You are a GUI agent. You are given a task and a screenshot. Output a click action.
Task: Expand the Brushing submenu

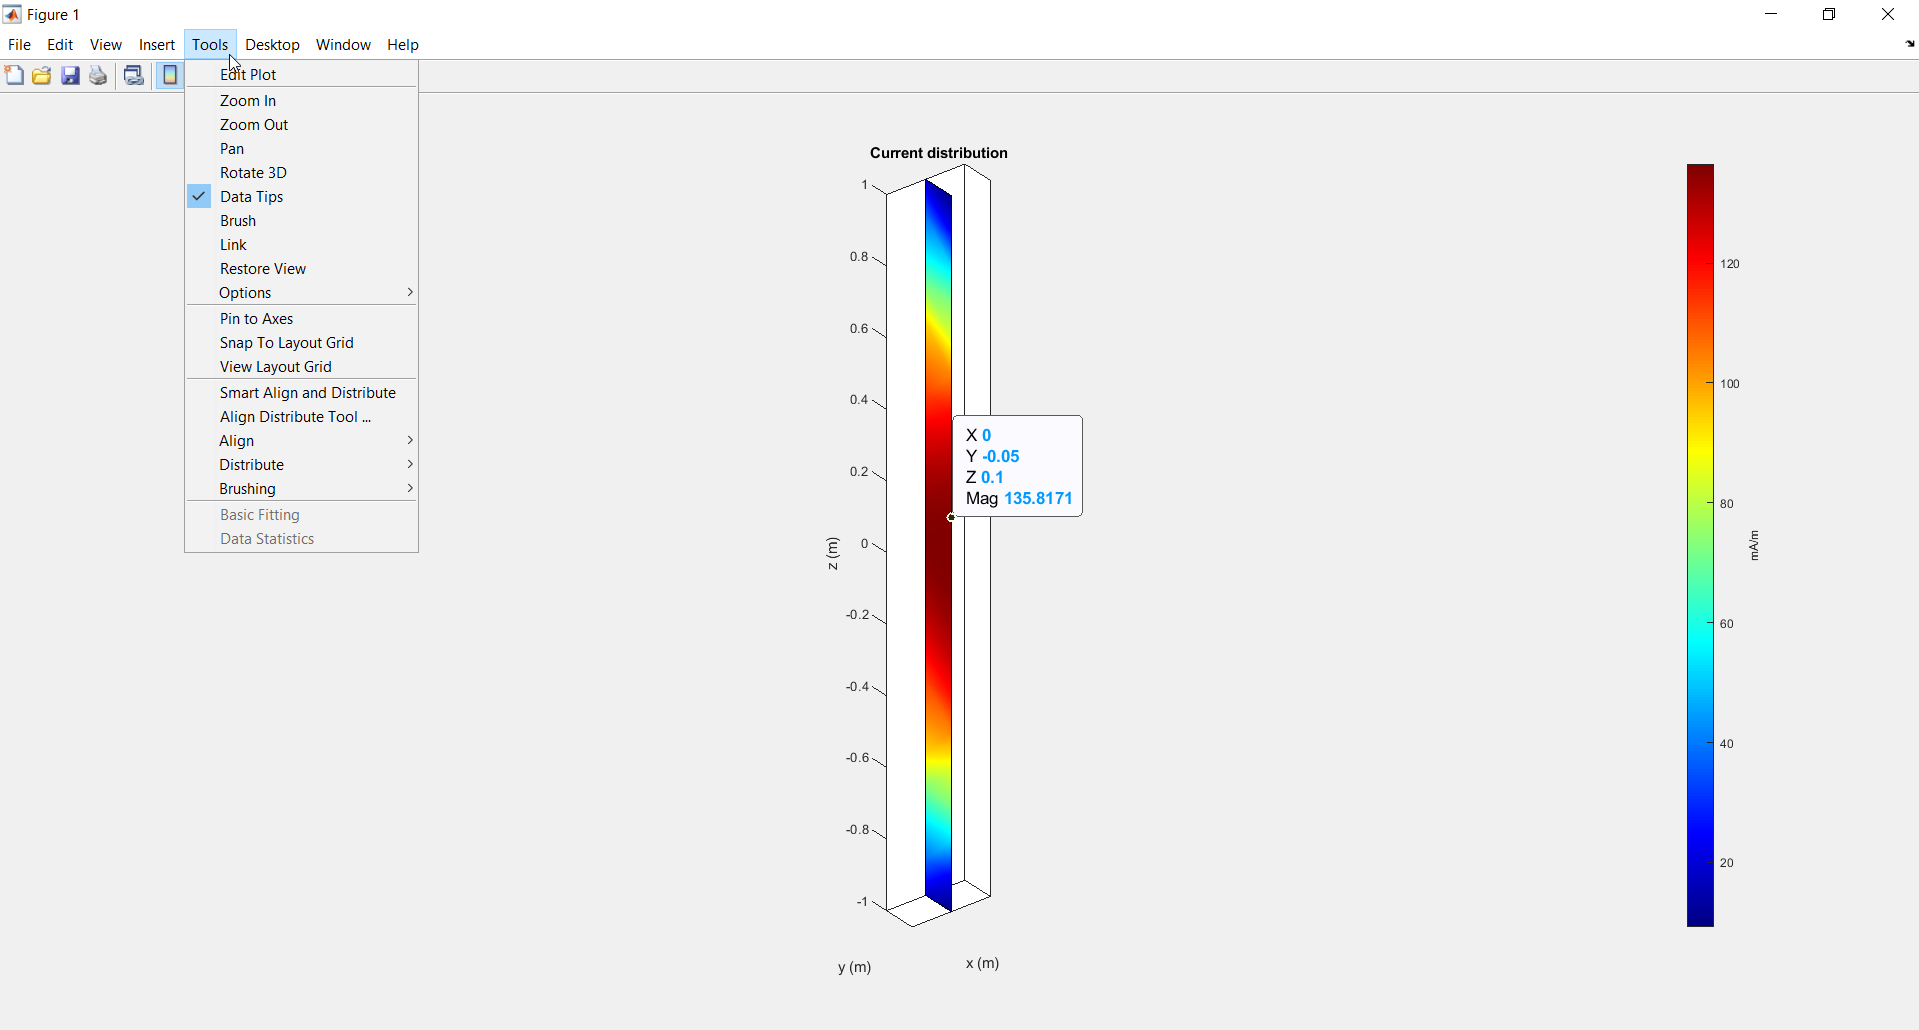click(247, 488)
